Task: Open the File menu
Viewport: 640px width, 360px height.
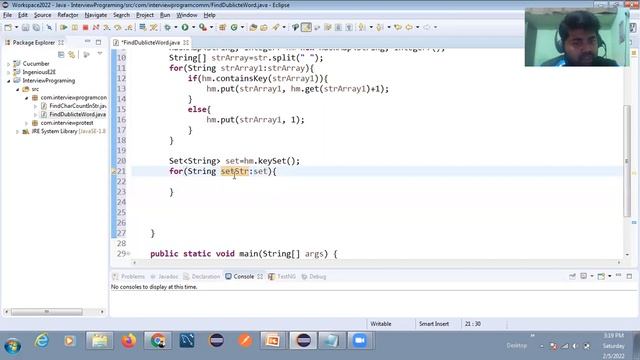Action: pyautogui.click(x=7, y=15)
